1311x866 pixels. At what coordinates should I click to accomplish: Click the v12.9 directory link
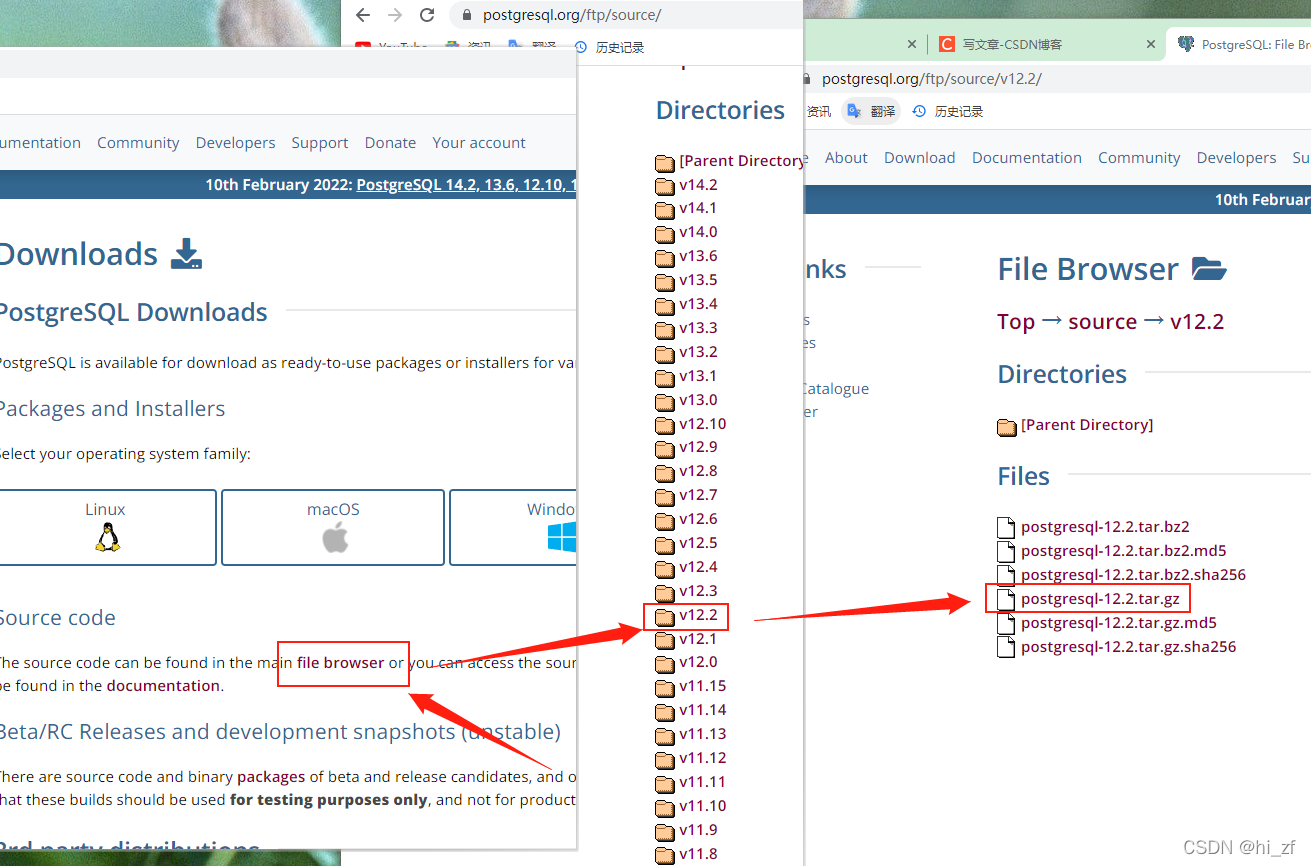coord(698,447)
